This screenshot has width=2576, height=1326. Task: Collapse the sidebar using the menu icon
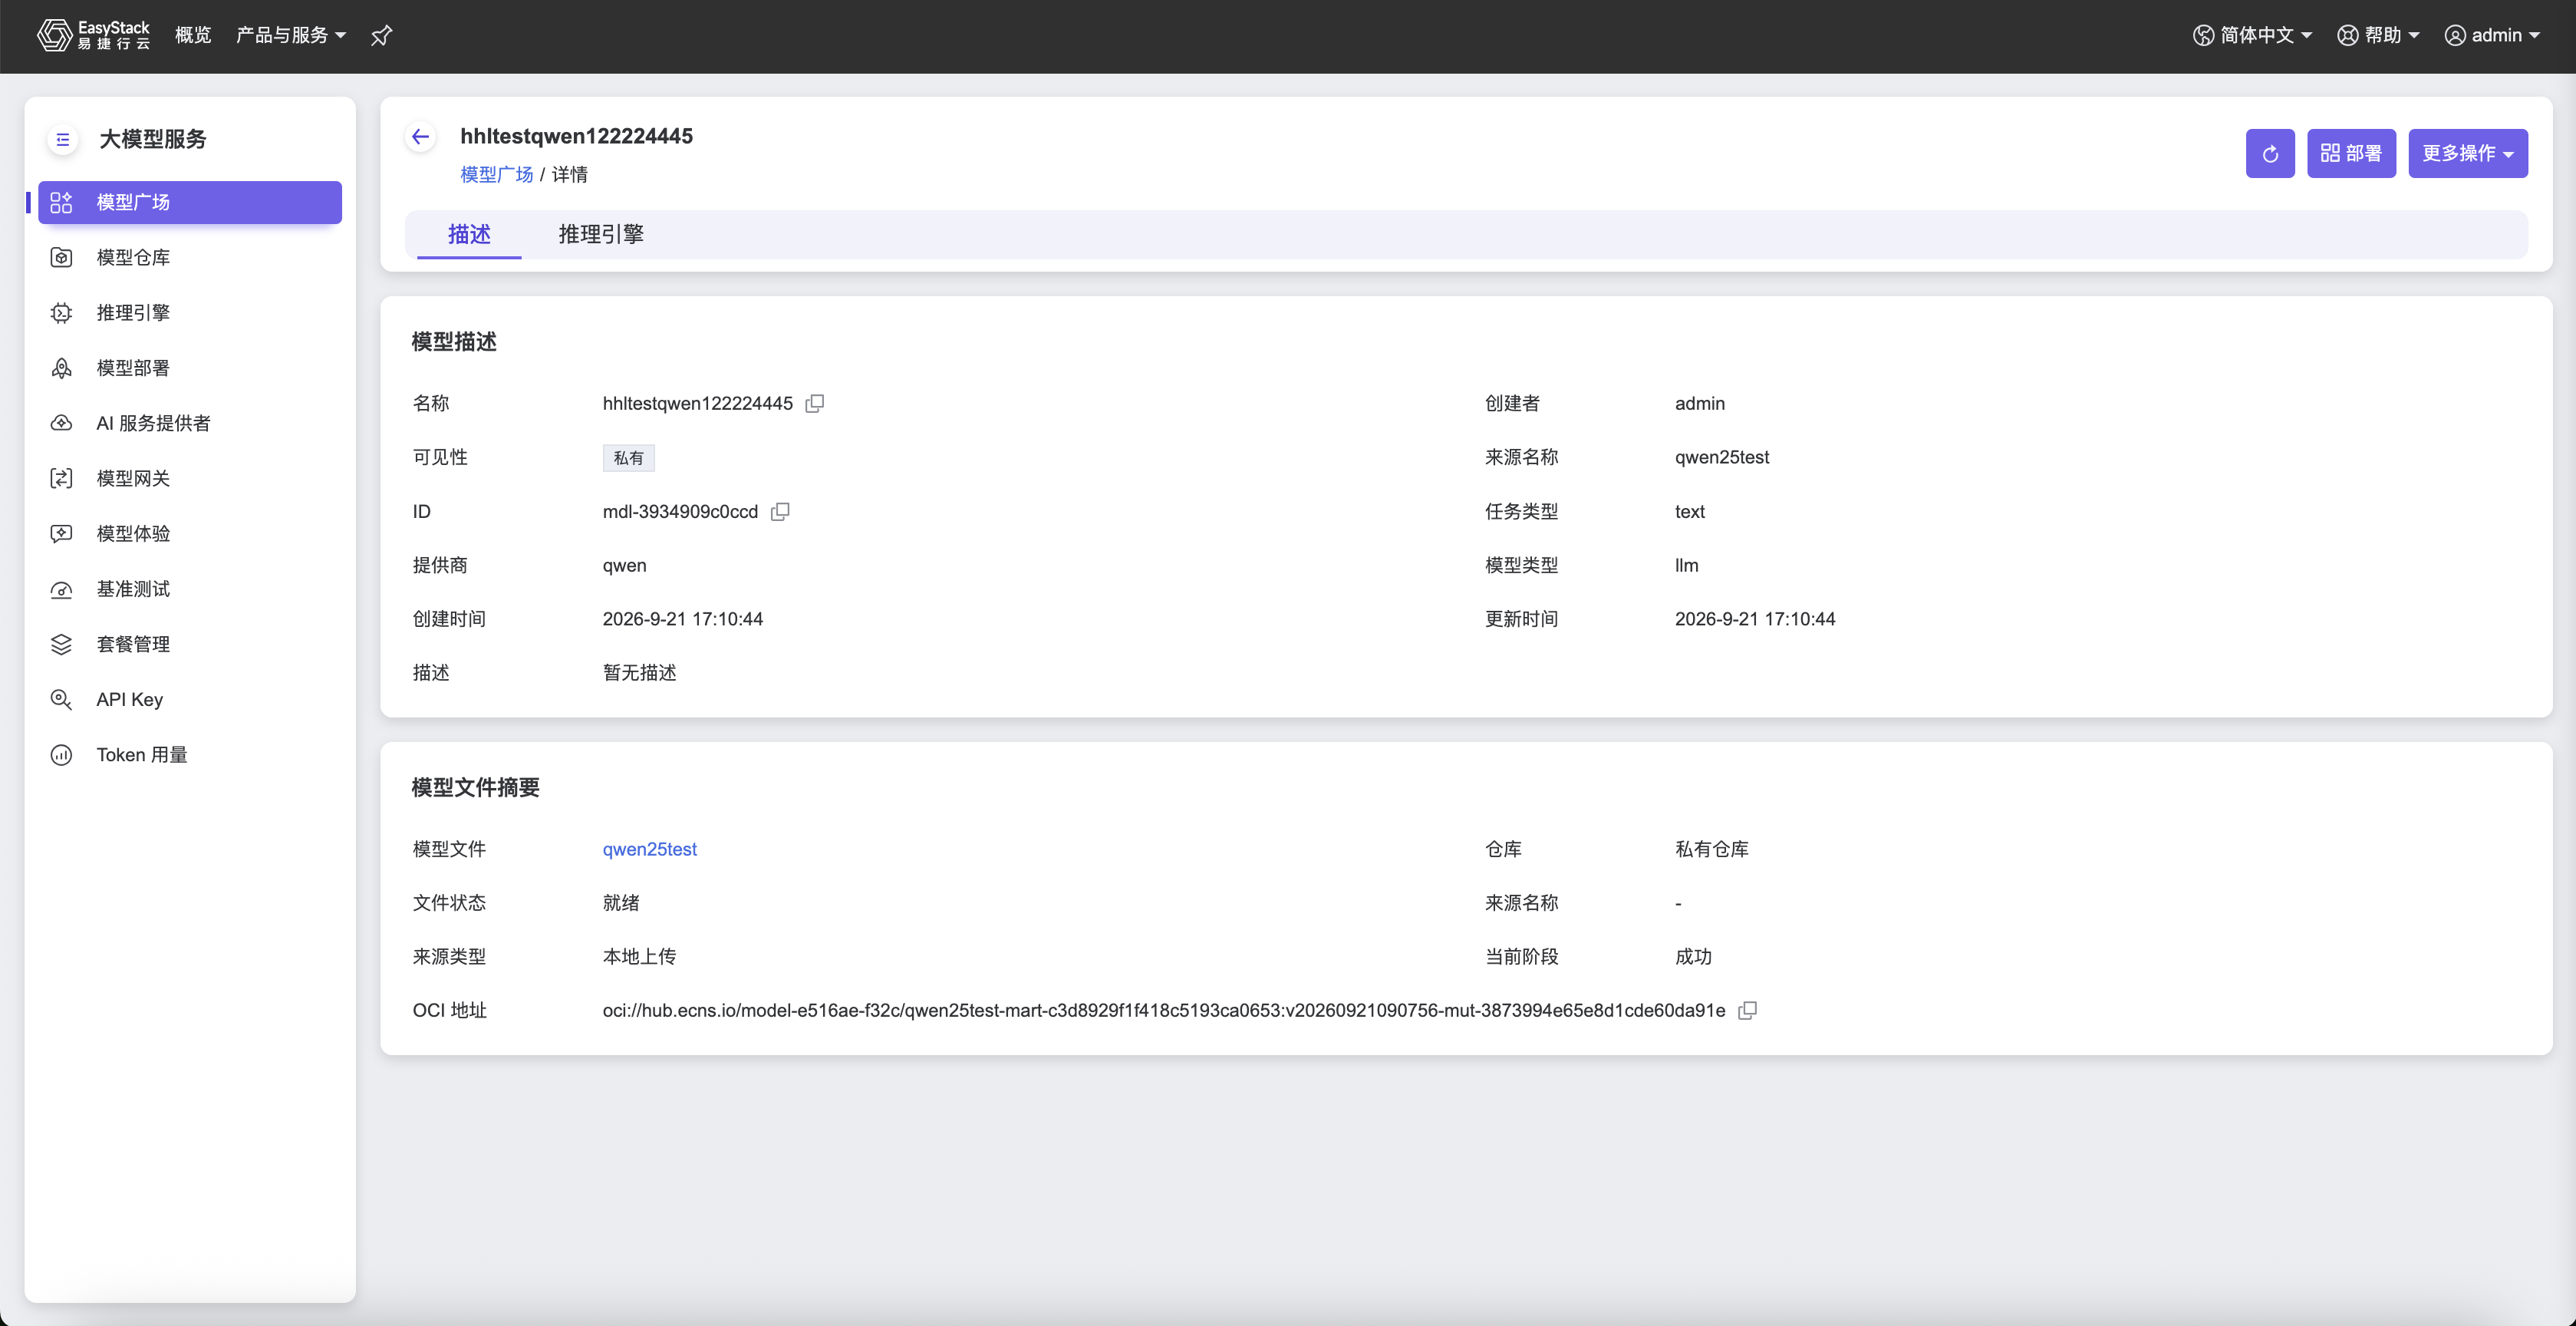63,139
